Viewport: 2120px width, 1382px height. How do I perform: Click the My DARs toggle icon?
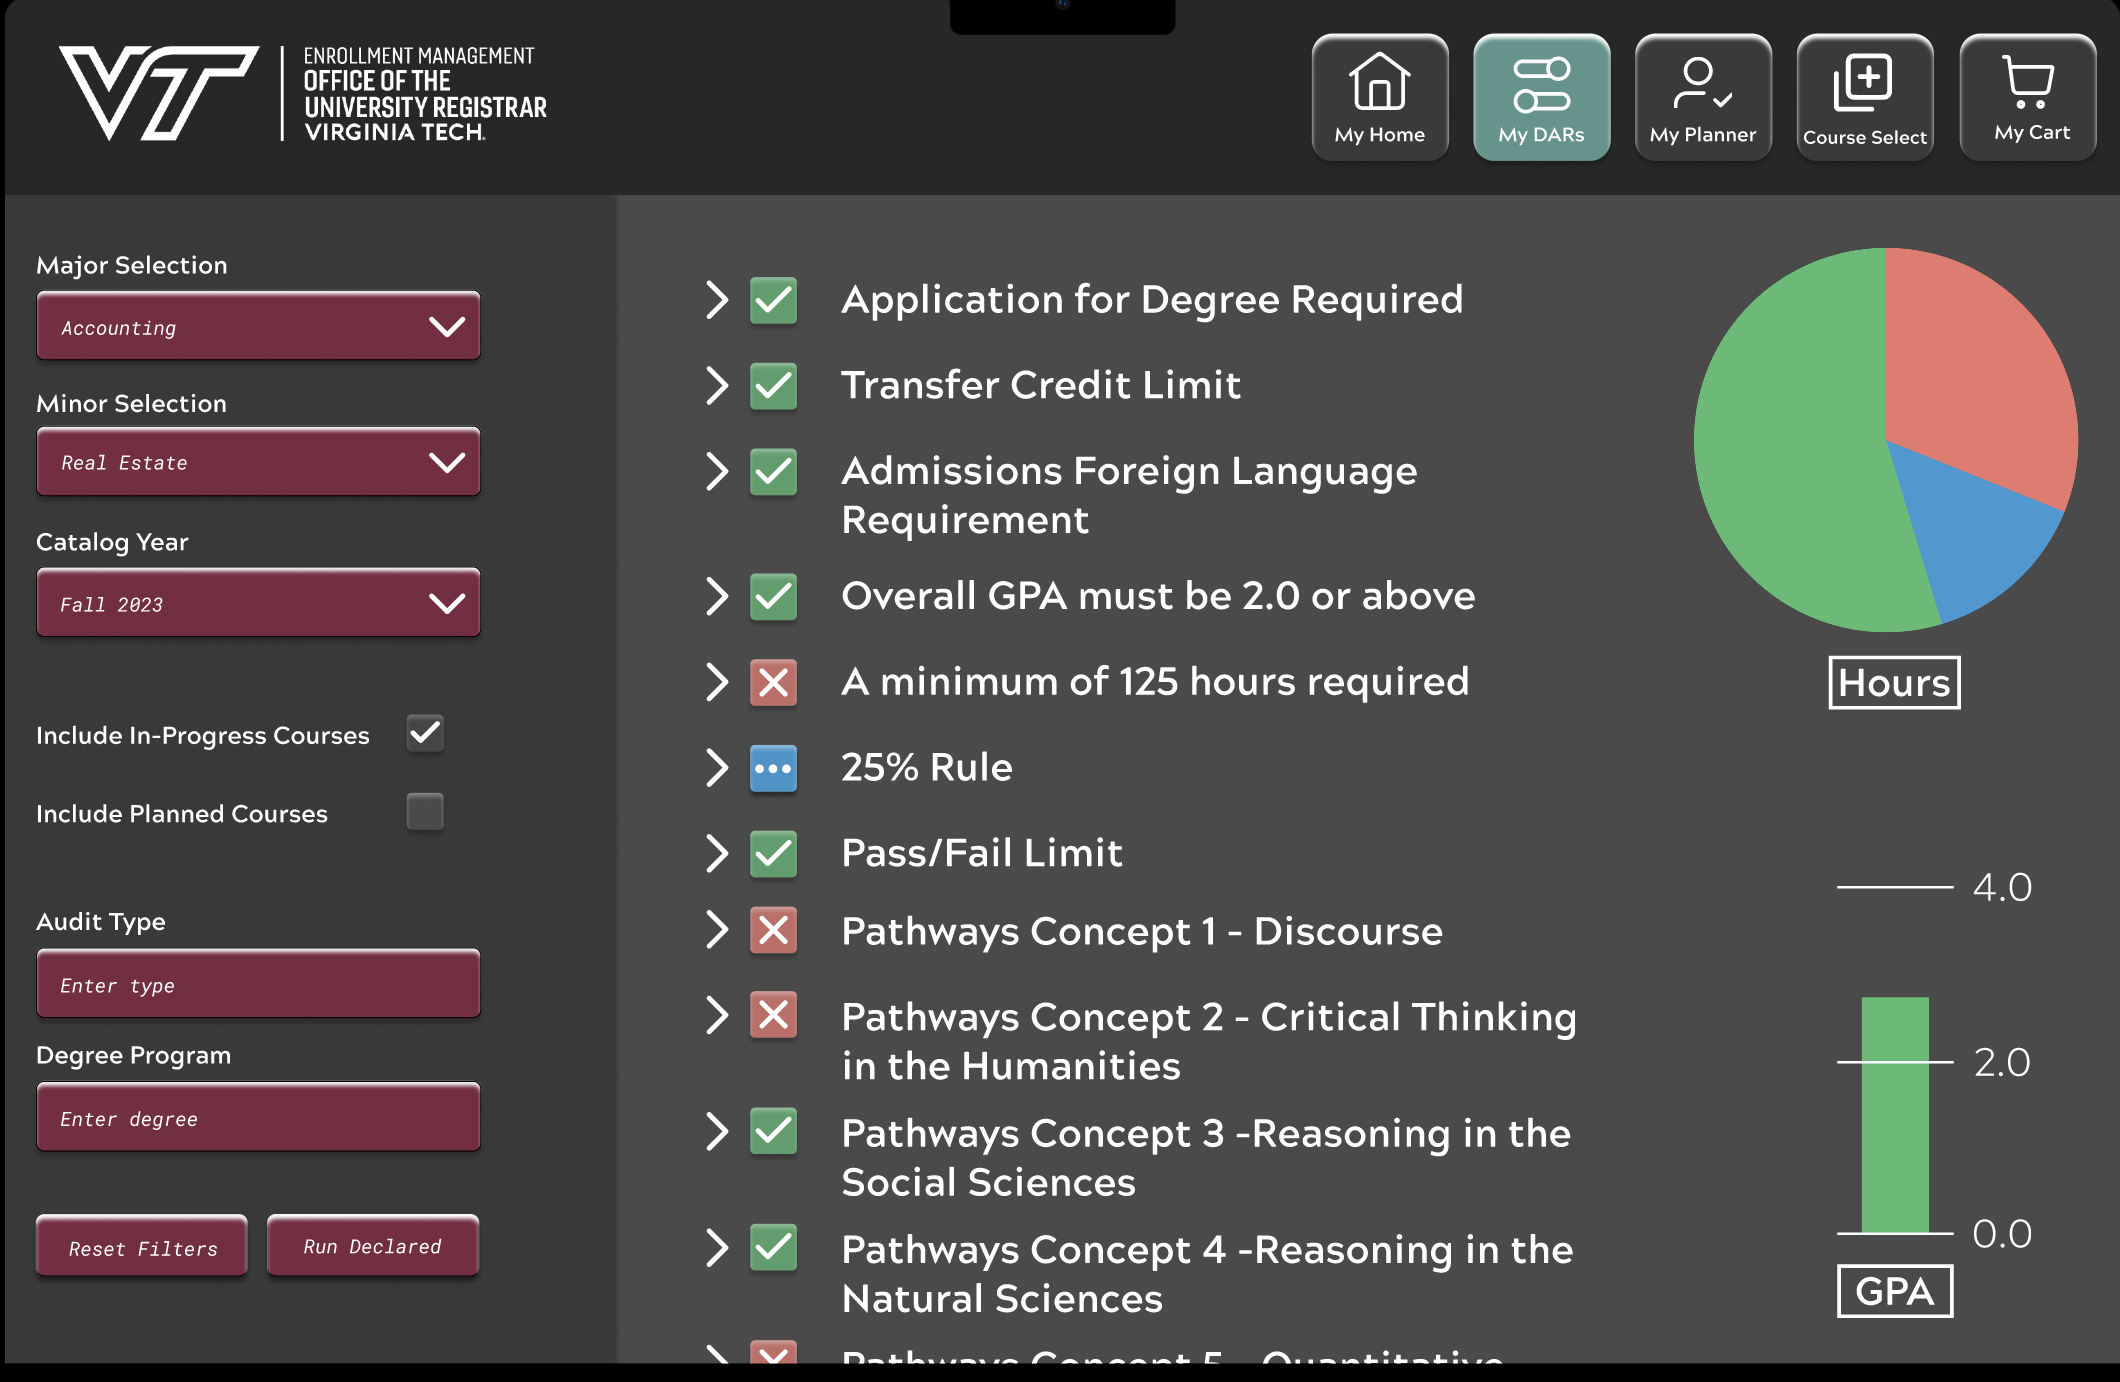point(1541,85)
